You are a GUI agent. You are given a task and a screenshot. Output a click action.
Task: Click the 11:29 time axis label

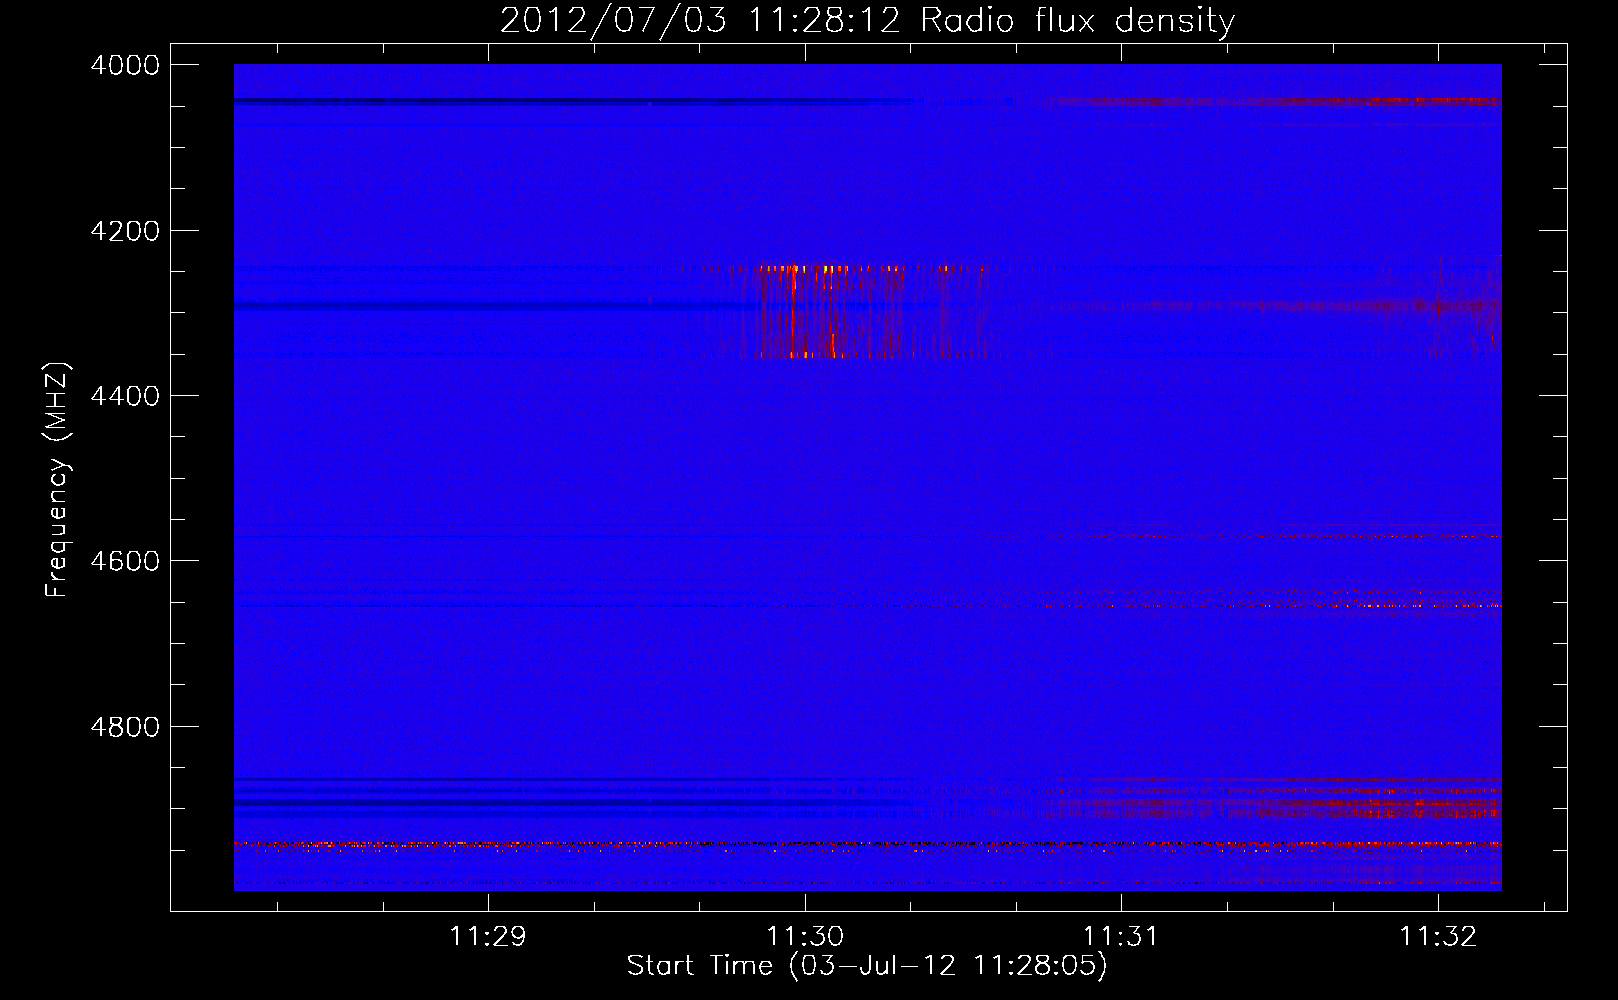(488, 936)
